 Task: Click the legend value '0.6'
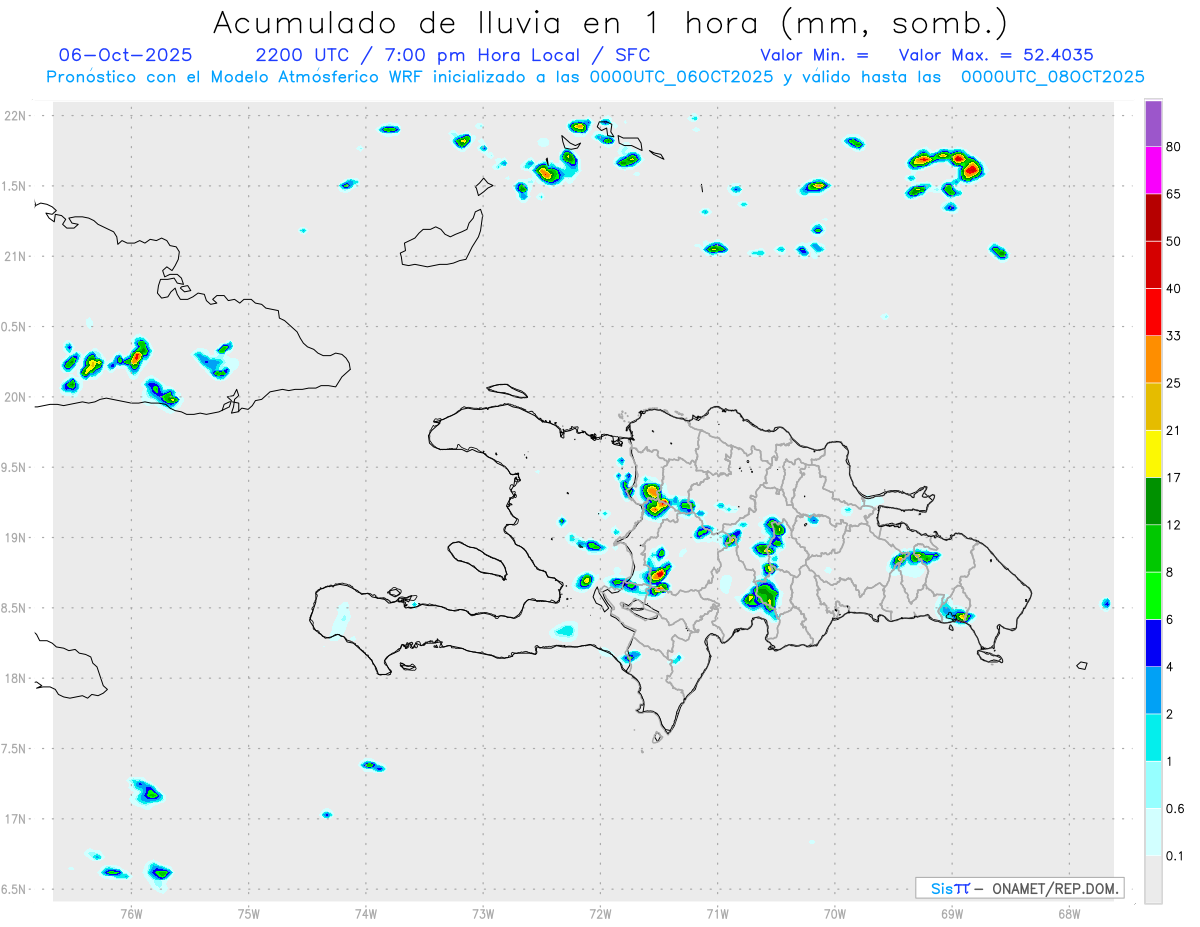[x=1176, y=808]
